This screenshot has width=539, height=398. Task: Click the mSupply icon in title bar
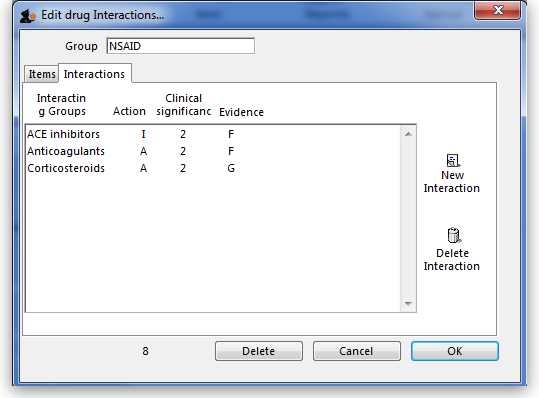click(x=27, y=16)
